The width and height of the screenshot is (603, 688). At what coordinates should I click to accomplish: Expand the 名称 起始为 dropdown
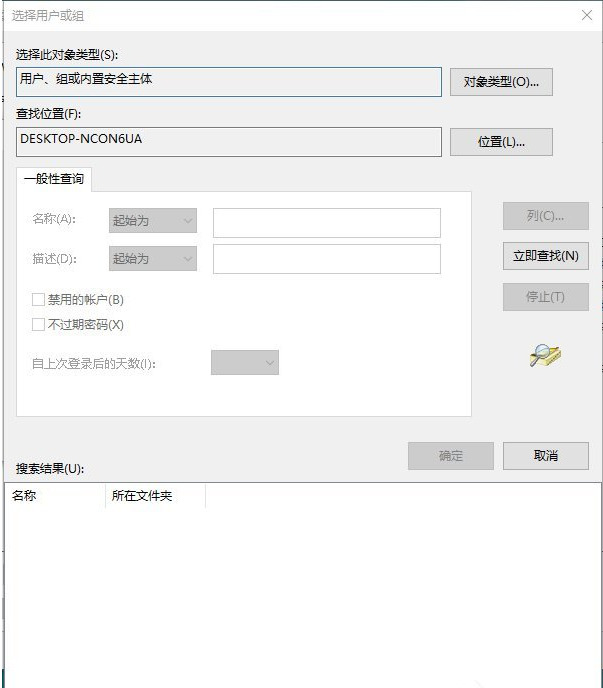pos(152,220)
